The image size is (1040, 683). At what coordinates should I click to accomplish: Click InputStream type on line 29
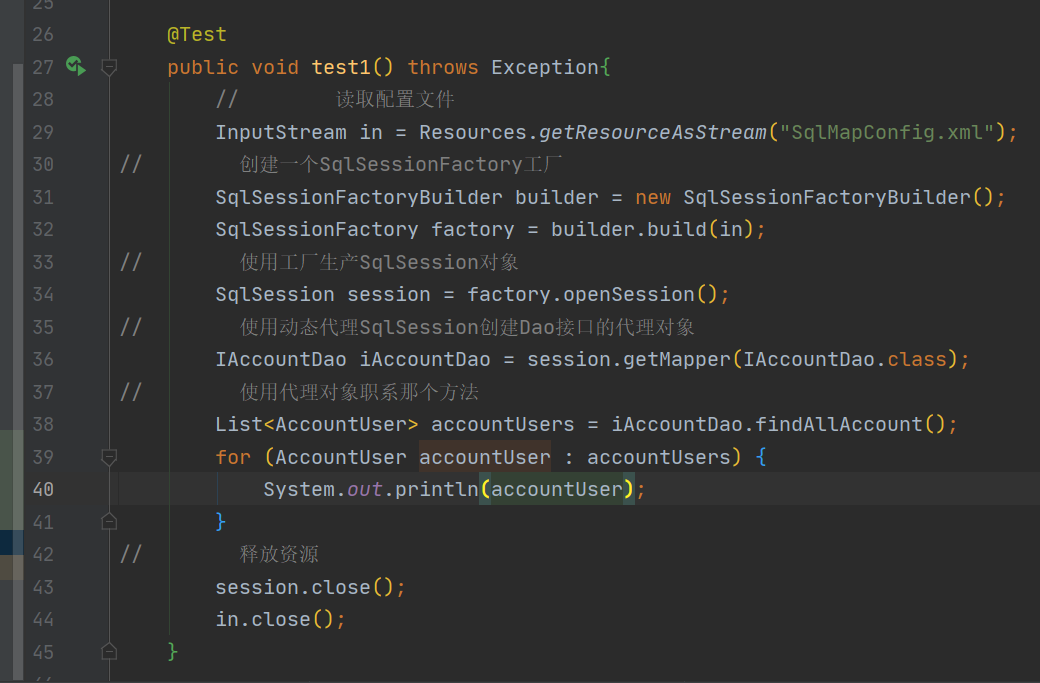point(281,132)
